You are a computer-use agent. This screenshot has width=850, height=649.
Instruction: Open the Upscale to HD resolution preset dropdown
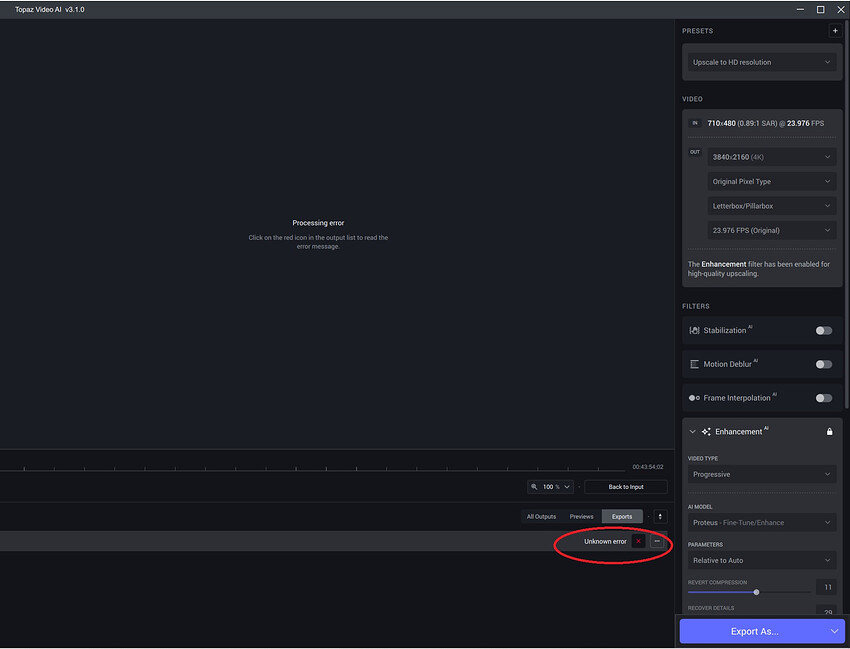(761, 62)
